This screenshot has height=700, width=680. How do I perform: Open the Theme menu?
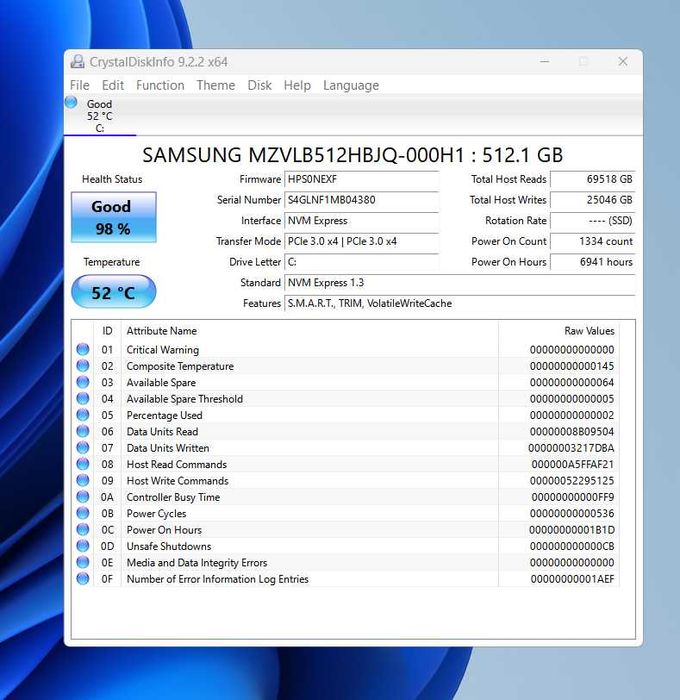(216, 85)
